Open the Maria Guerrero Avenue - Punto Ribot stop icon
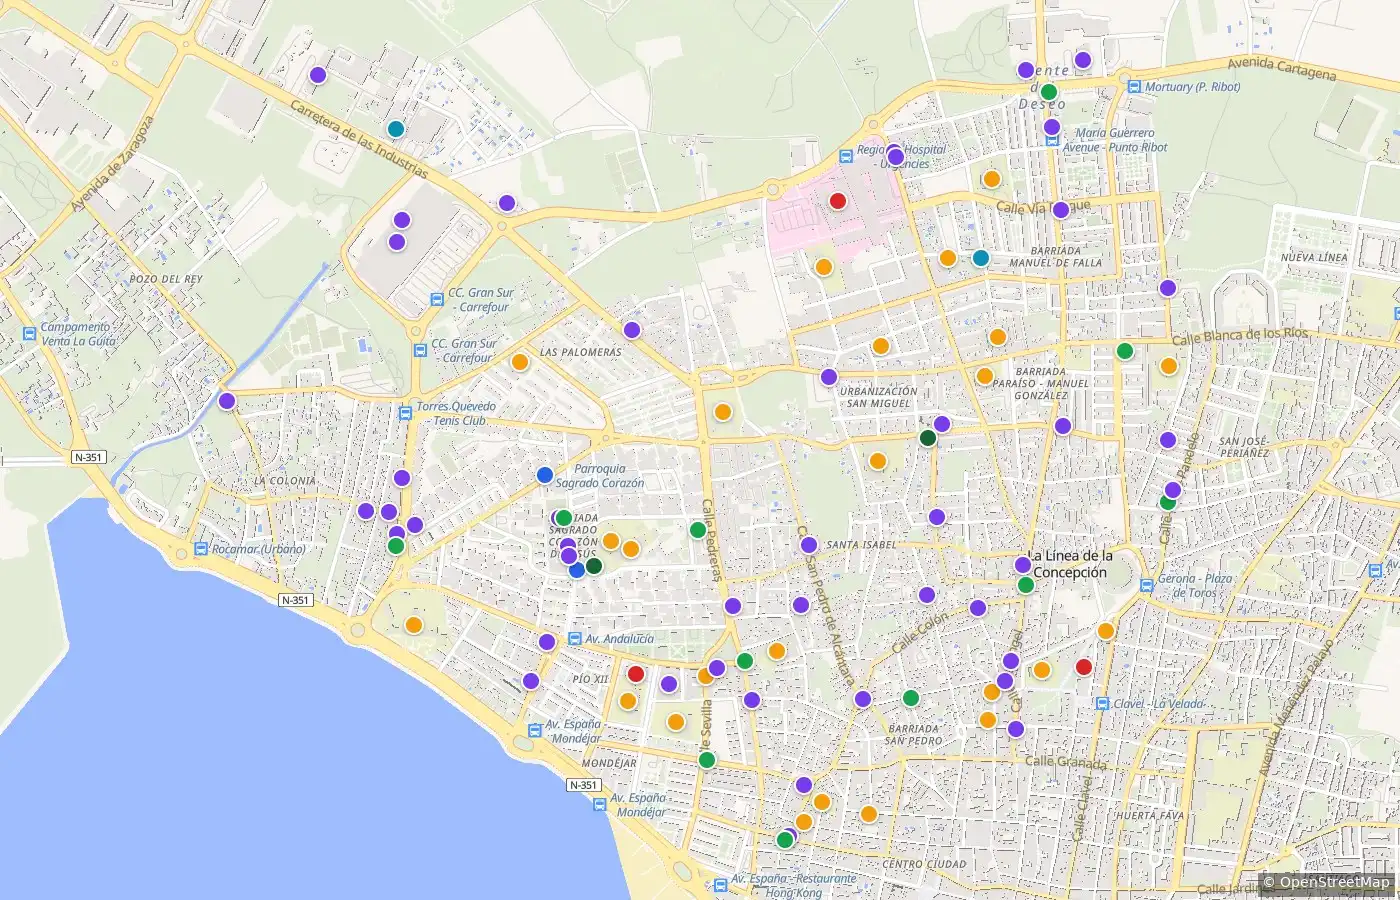Image resolution: width=1400 pixels, height=900 pixels. pos(1051,142)
